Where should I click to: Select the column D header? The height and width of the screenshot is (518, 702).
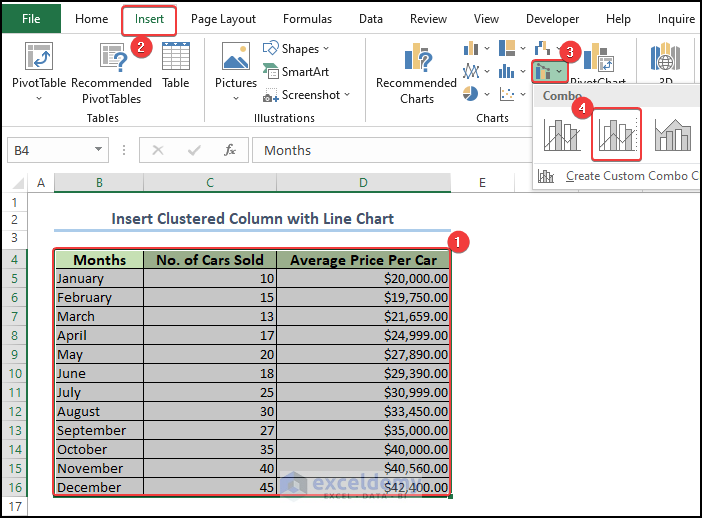click(x=363, y=183)
